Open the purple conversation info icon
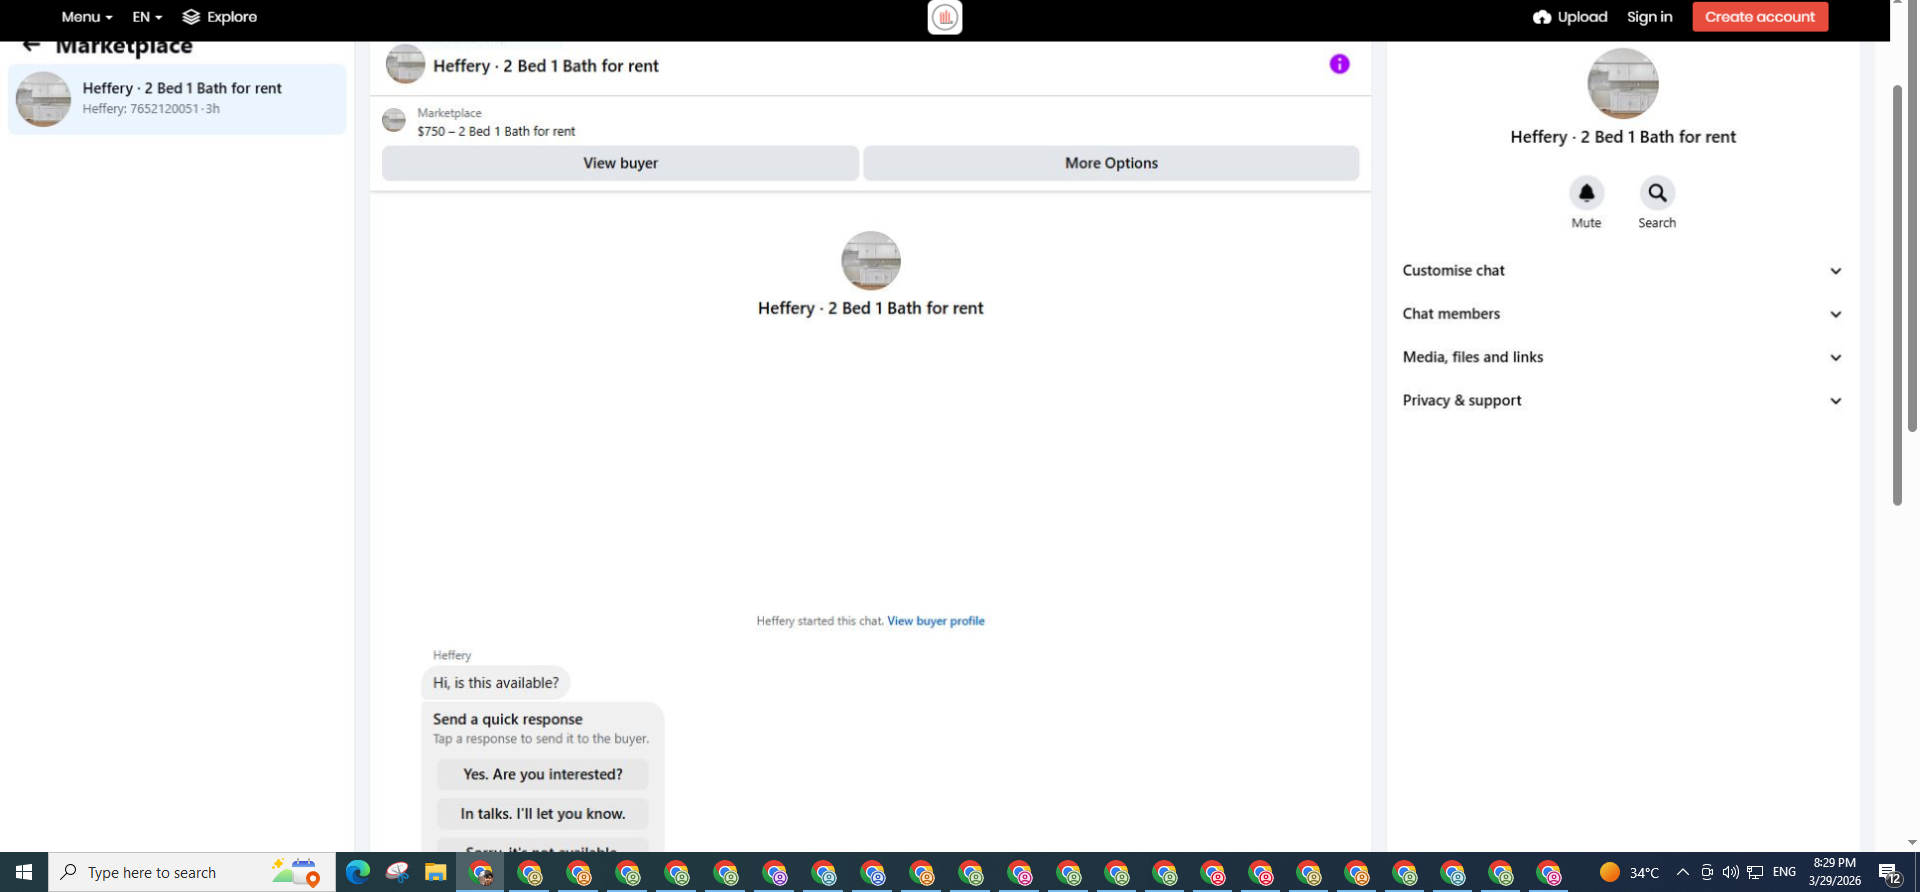 [x=1339, y=64]
